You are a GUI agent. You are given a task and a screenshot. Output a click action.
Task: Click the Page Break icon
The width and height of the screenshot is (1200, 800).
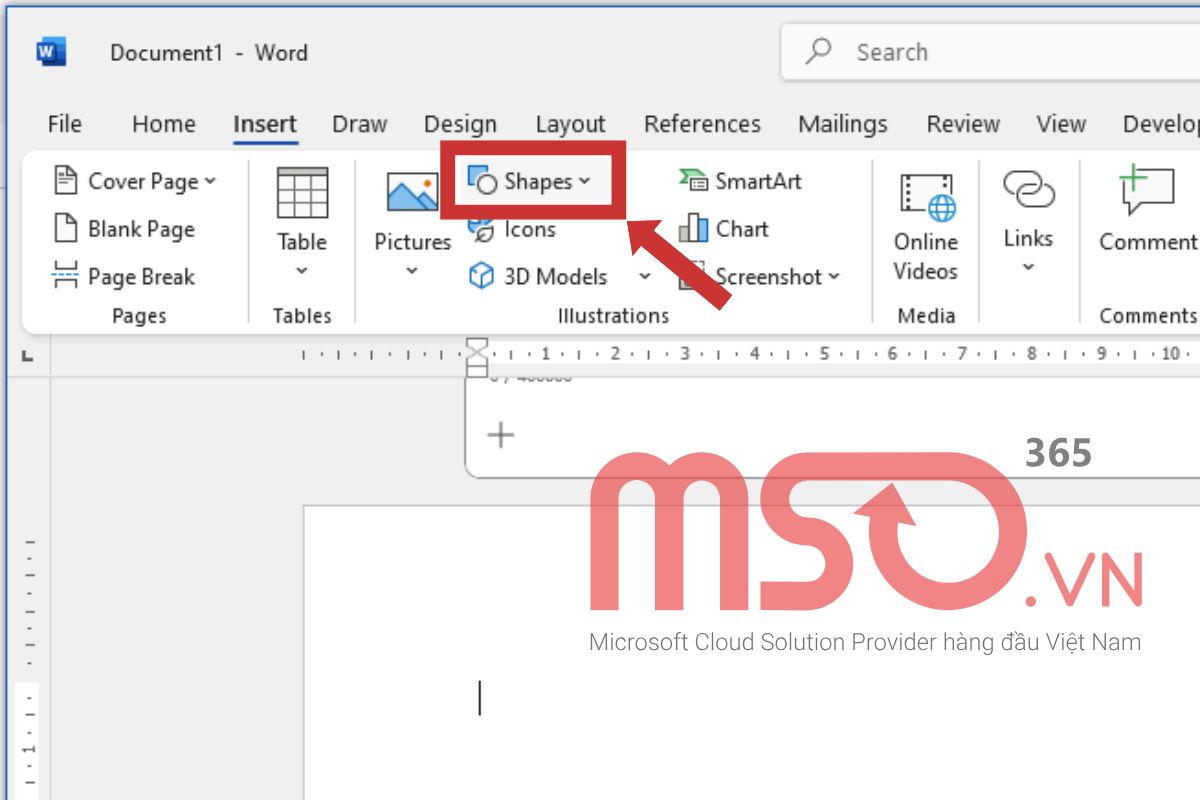coord(65,277)
